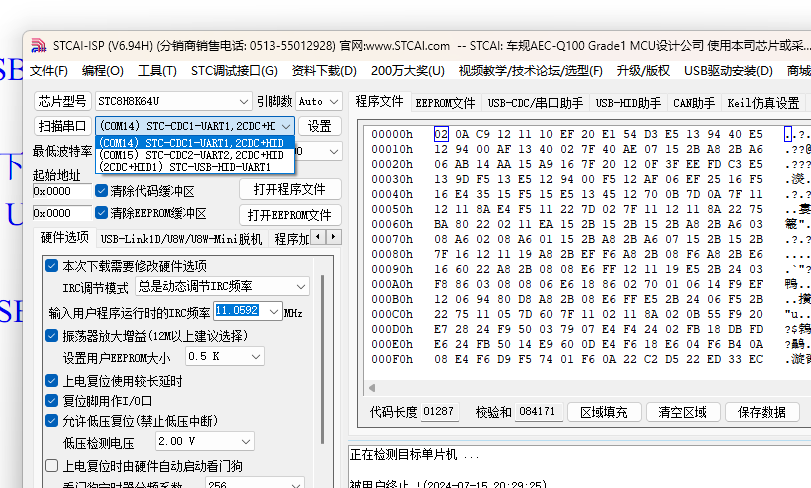Switch to USB-CDC/串口助手 tab

535,103
